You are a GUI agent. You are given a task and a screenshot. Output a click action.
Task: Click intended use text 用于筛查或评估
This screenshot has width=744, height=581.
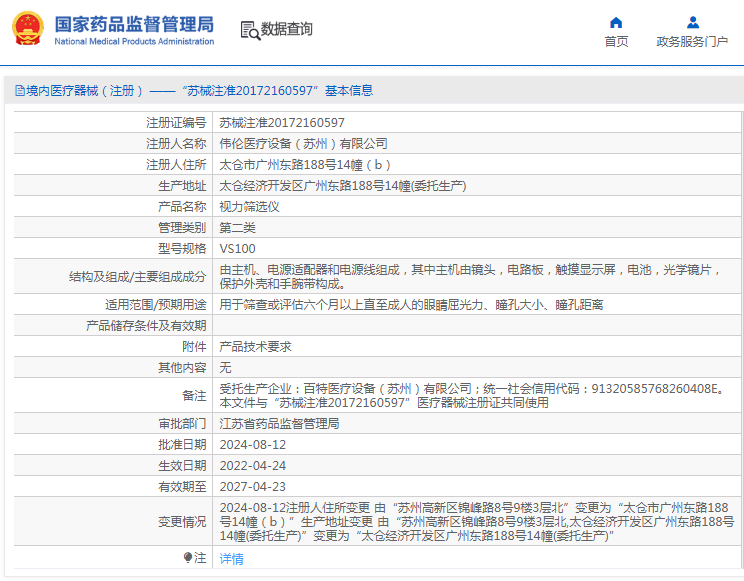(411, 305)
